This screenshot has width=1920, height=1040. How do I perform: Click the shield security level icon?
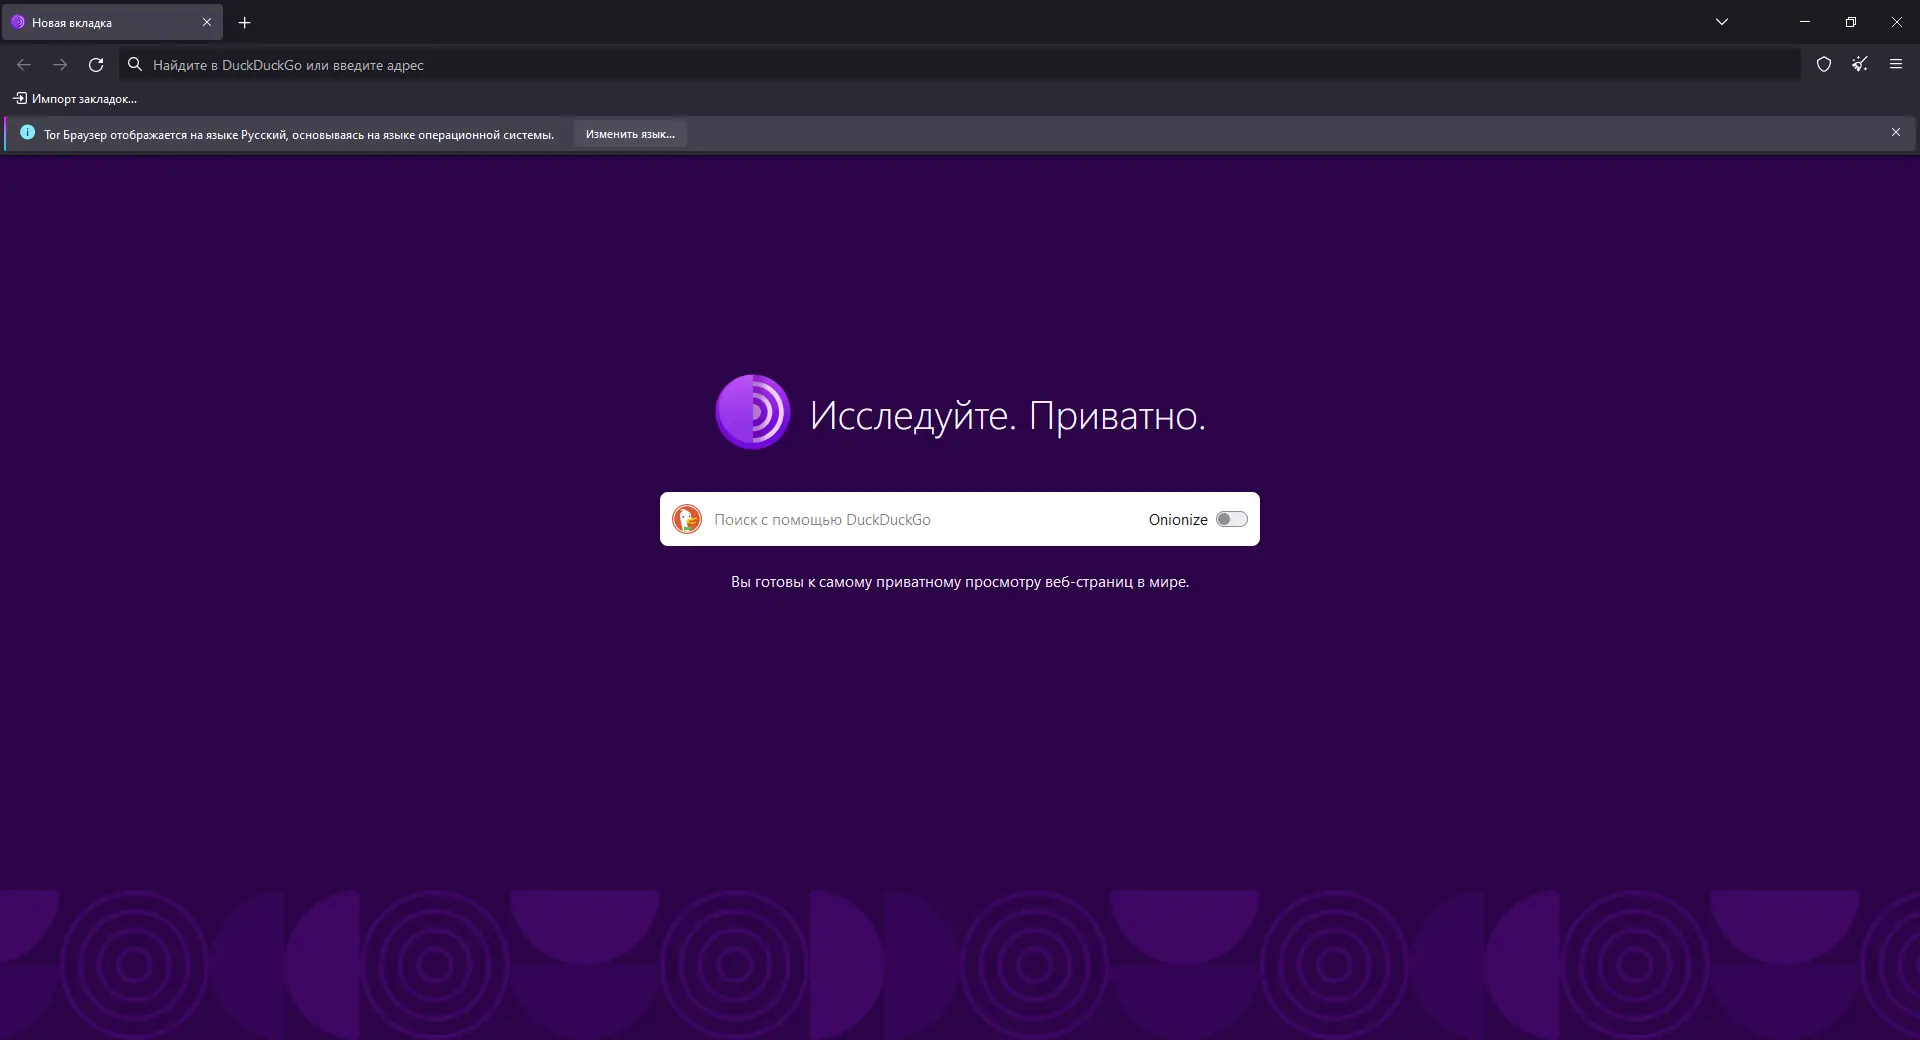(1824, 64)
